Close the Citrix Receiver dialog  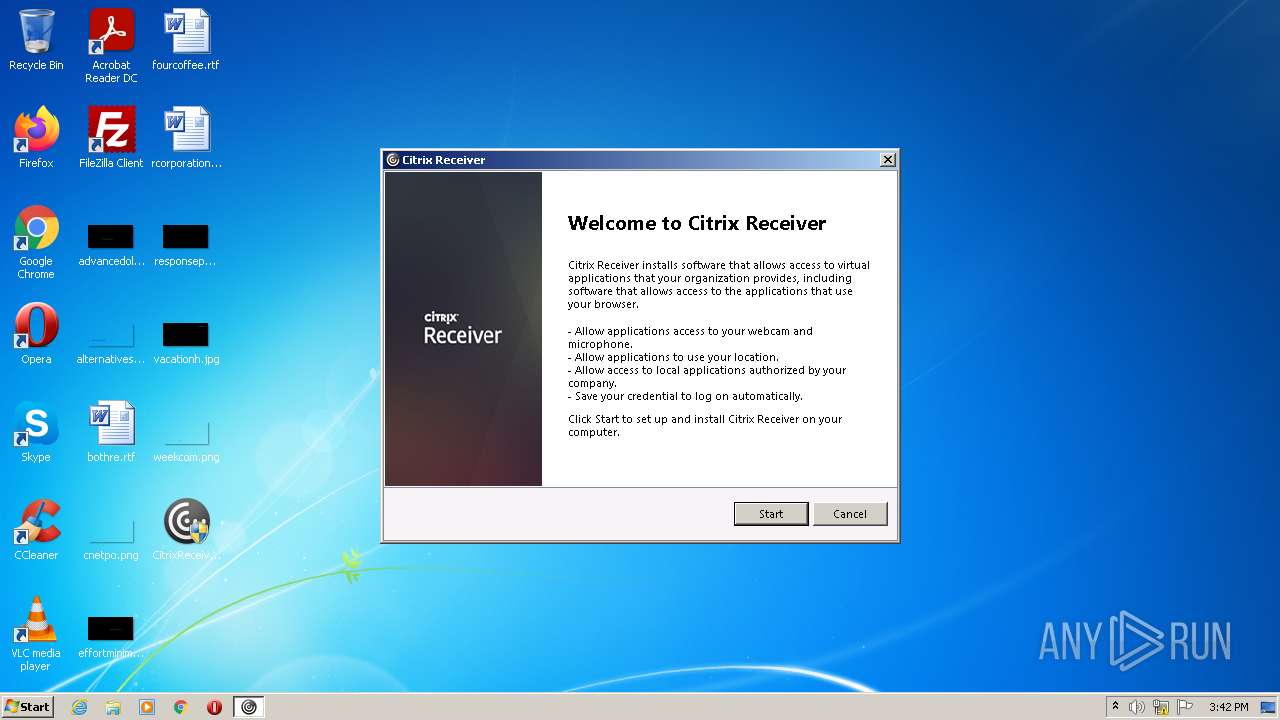pos(887,160)
